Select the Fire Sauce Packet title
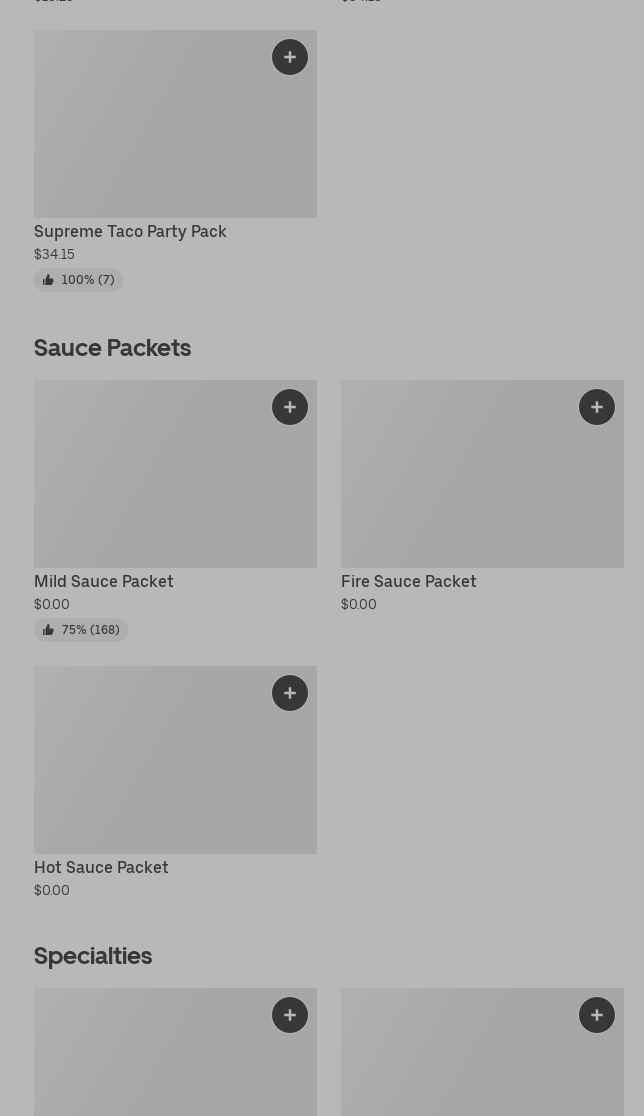The height and width of the screenshot is (1116, 644). [409, 581]
